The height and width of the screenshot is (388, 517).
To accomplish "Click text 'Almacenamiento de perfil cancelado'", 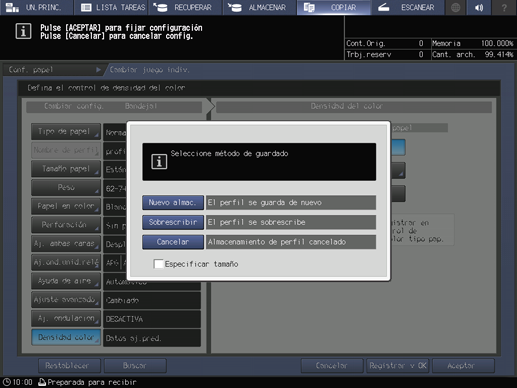I will [277, 242].
